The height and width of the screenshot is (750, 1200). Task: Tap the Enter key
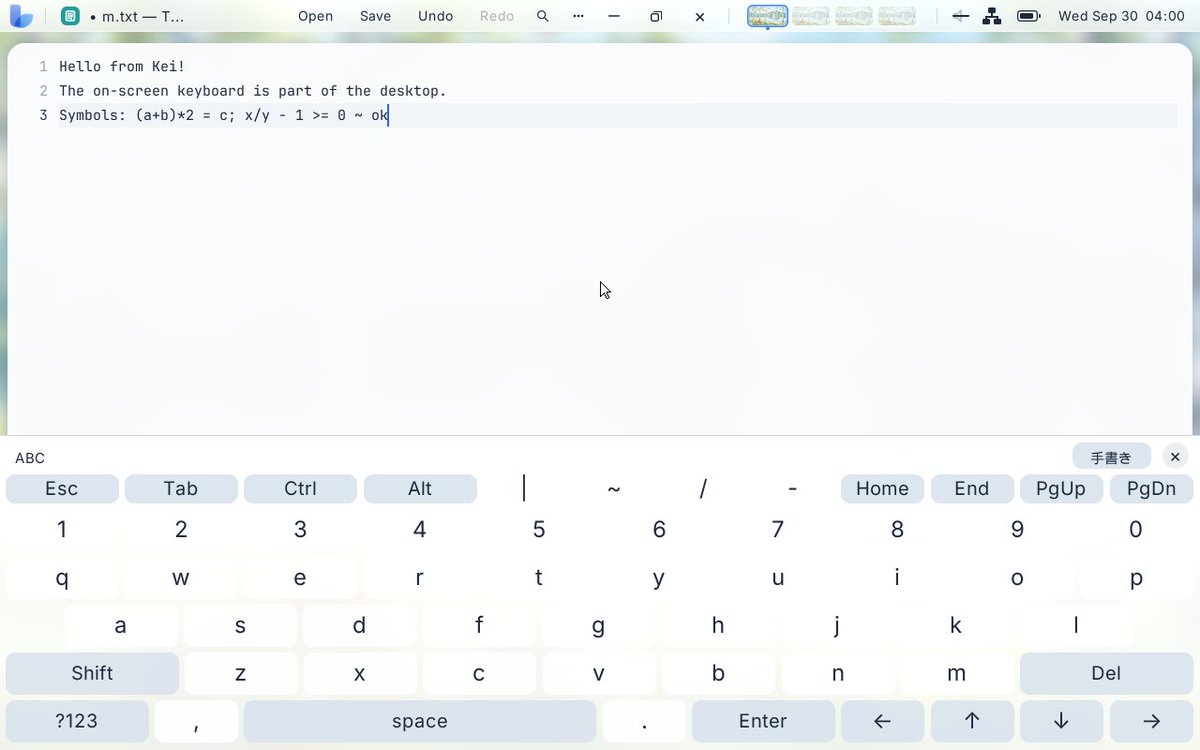click(763, 721)
